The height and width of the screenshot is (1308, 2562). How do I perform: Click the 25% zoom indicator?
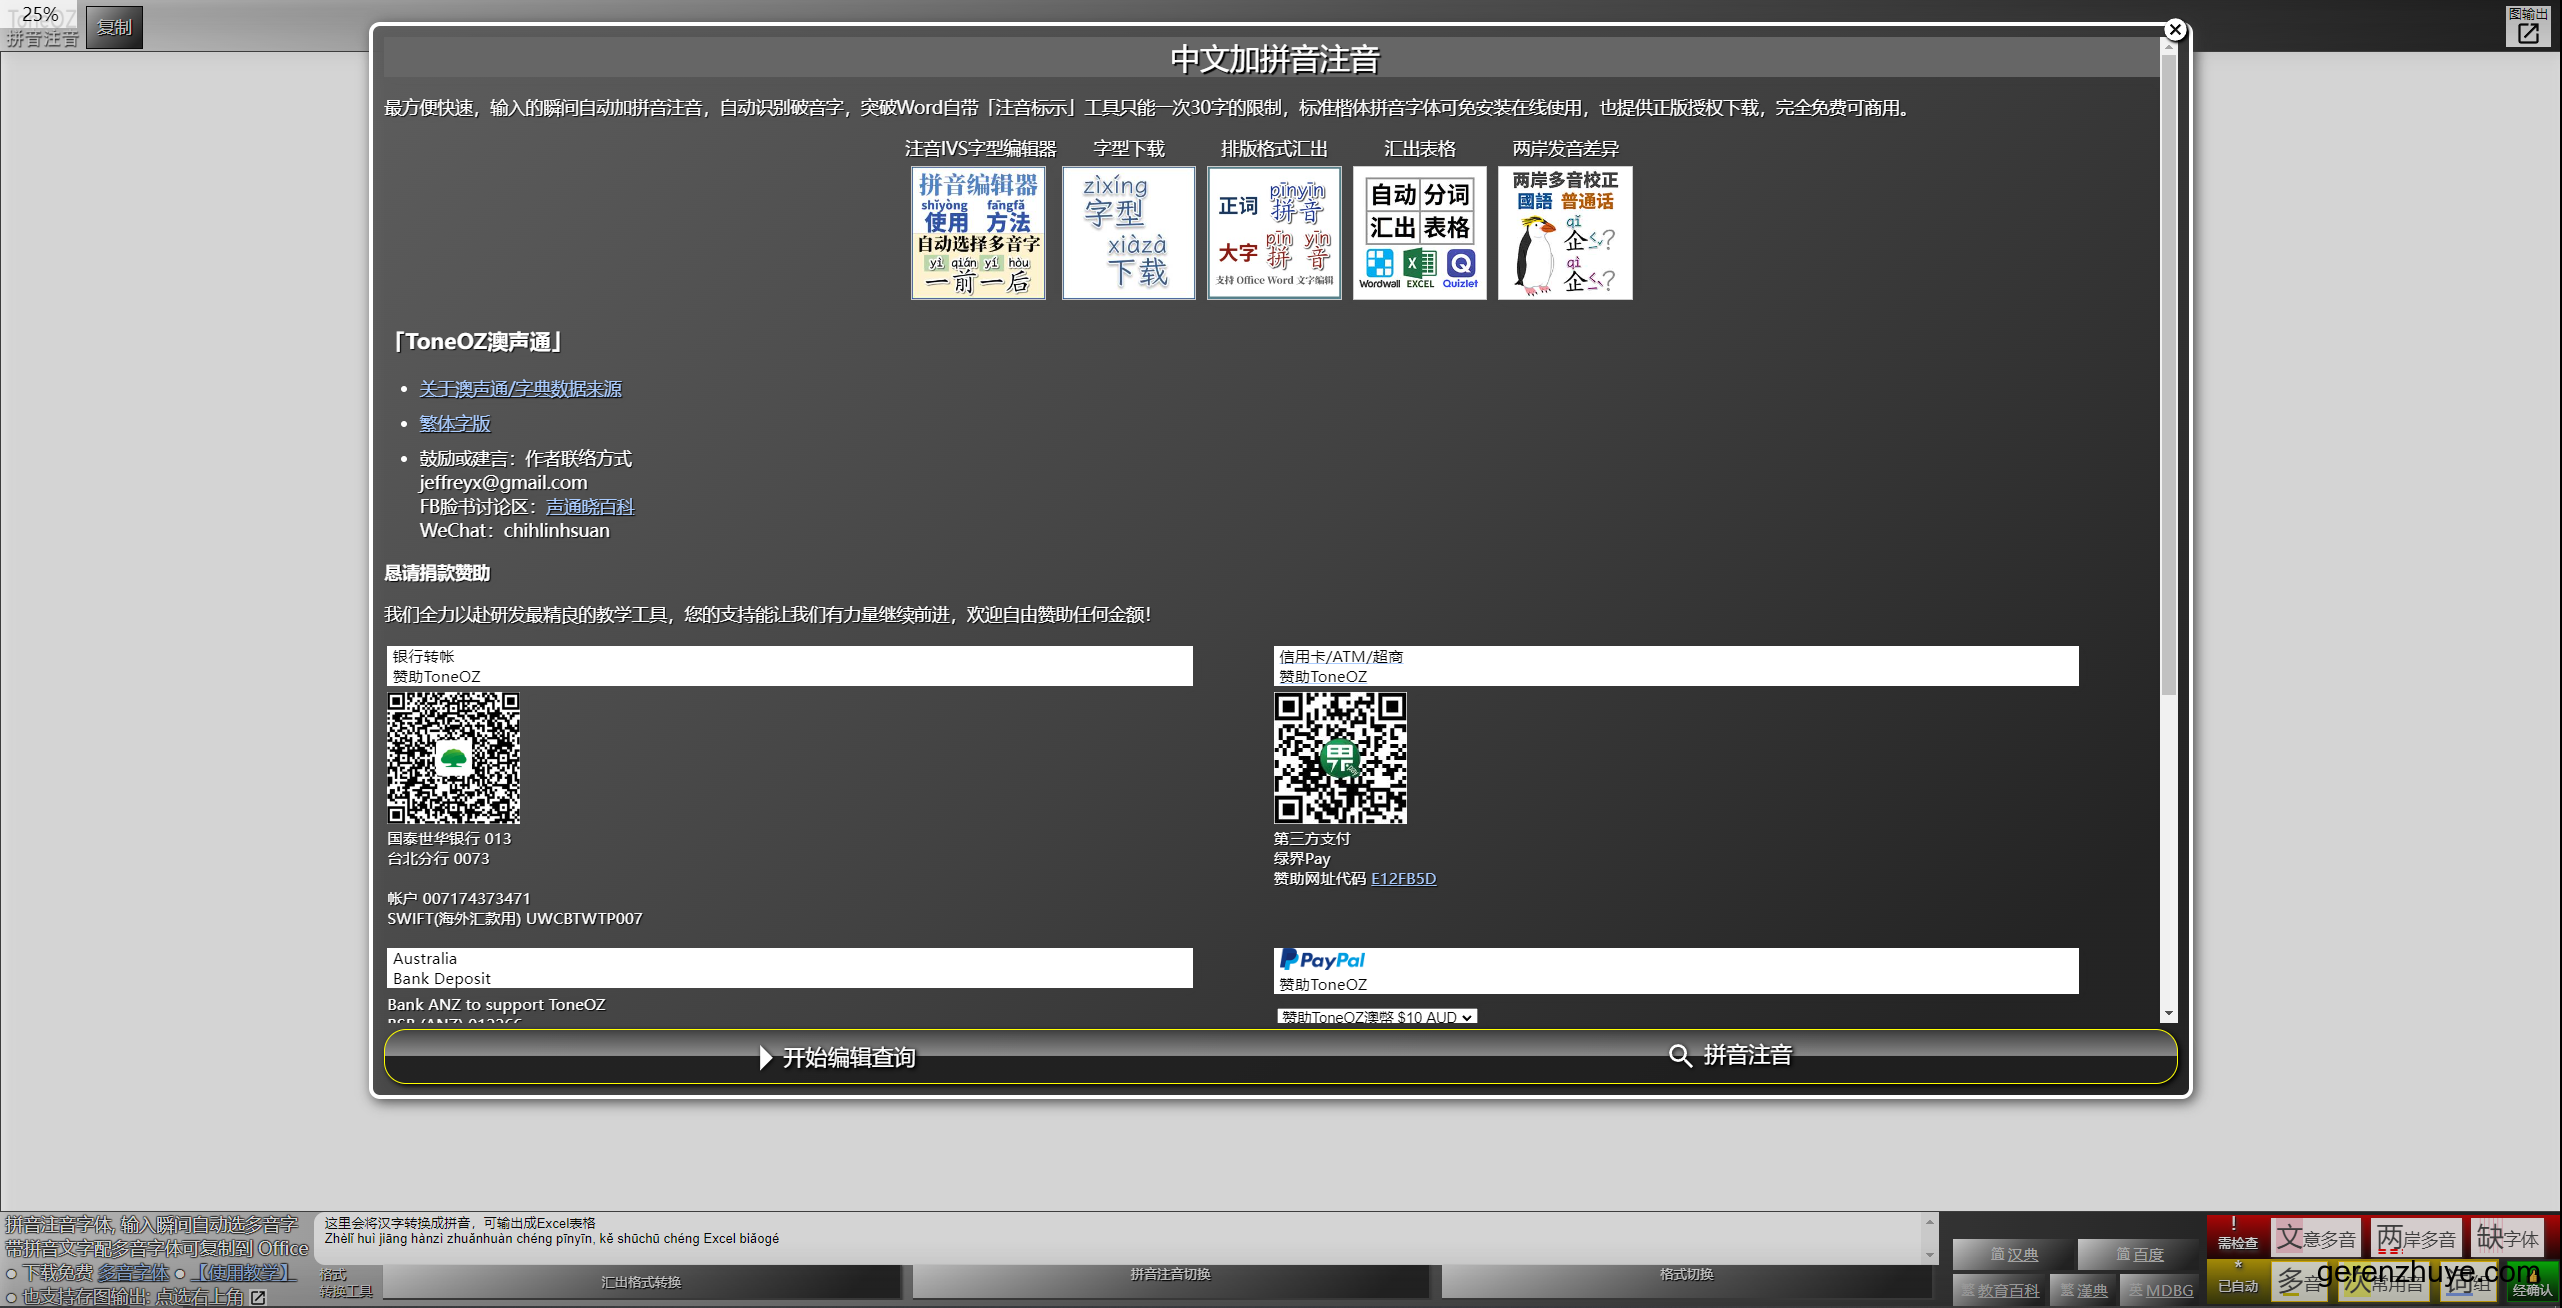point(40,14)
